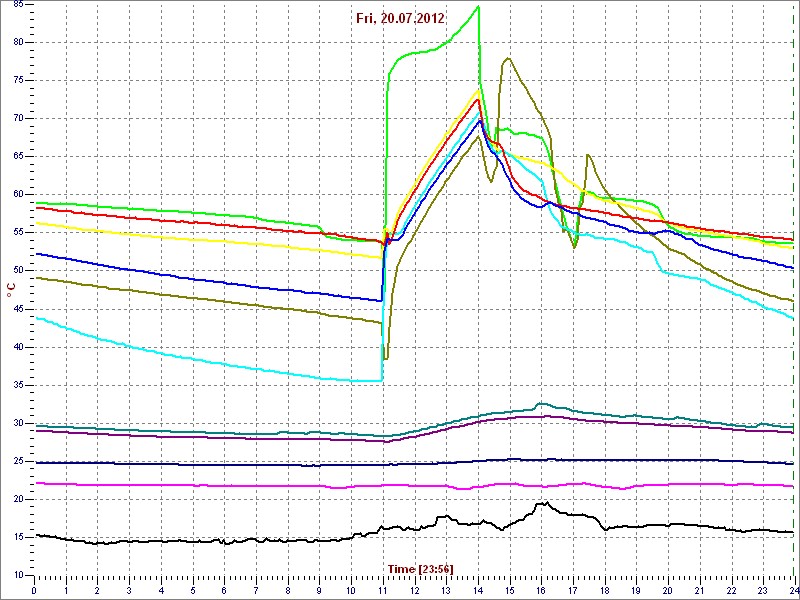Click the Time [23:56] axis label
The image size is (800, 600).
[420, 569]
